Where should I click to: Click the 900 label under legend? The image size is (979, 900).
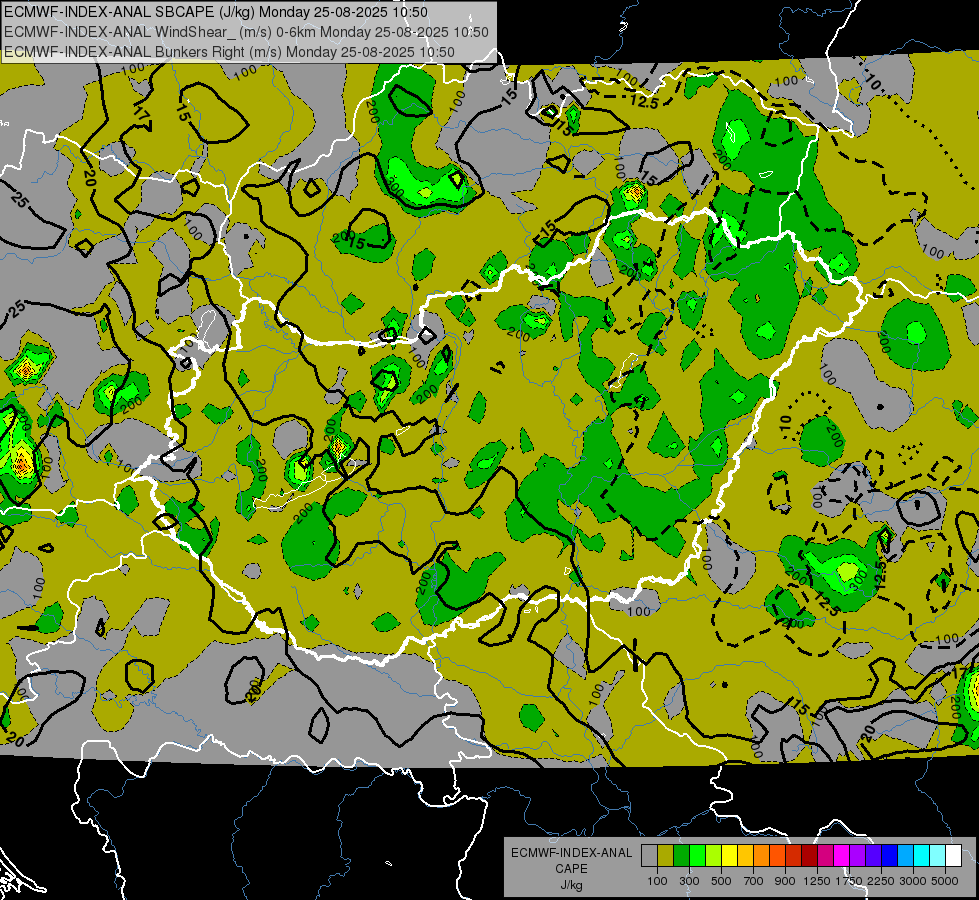click(x=785, y=881)
